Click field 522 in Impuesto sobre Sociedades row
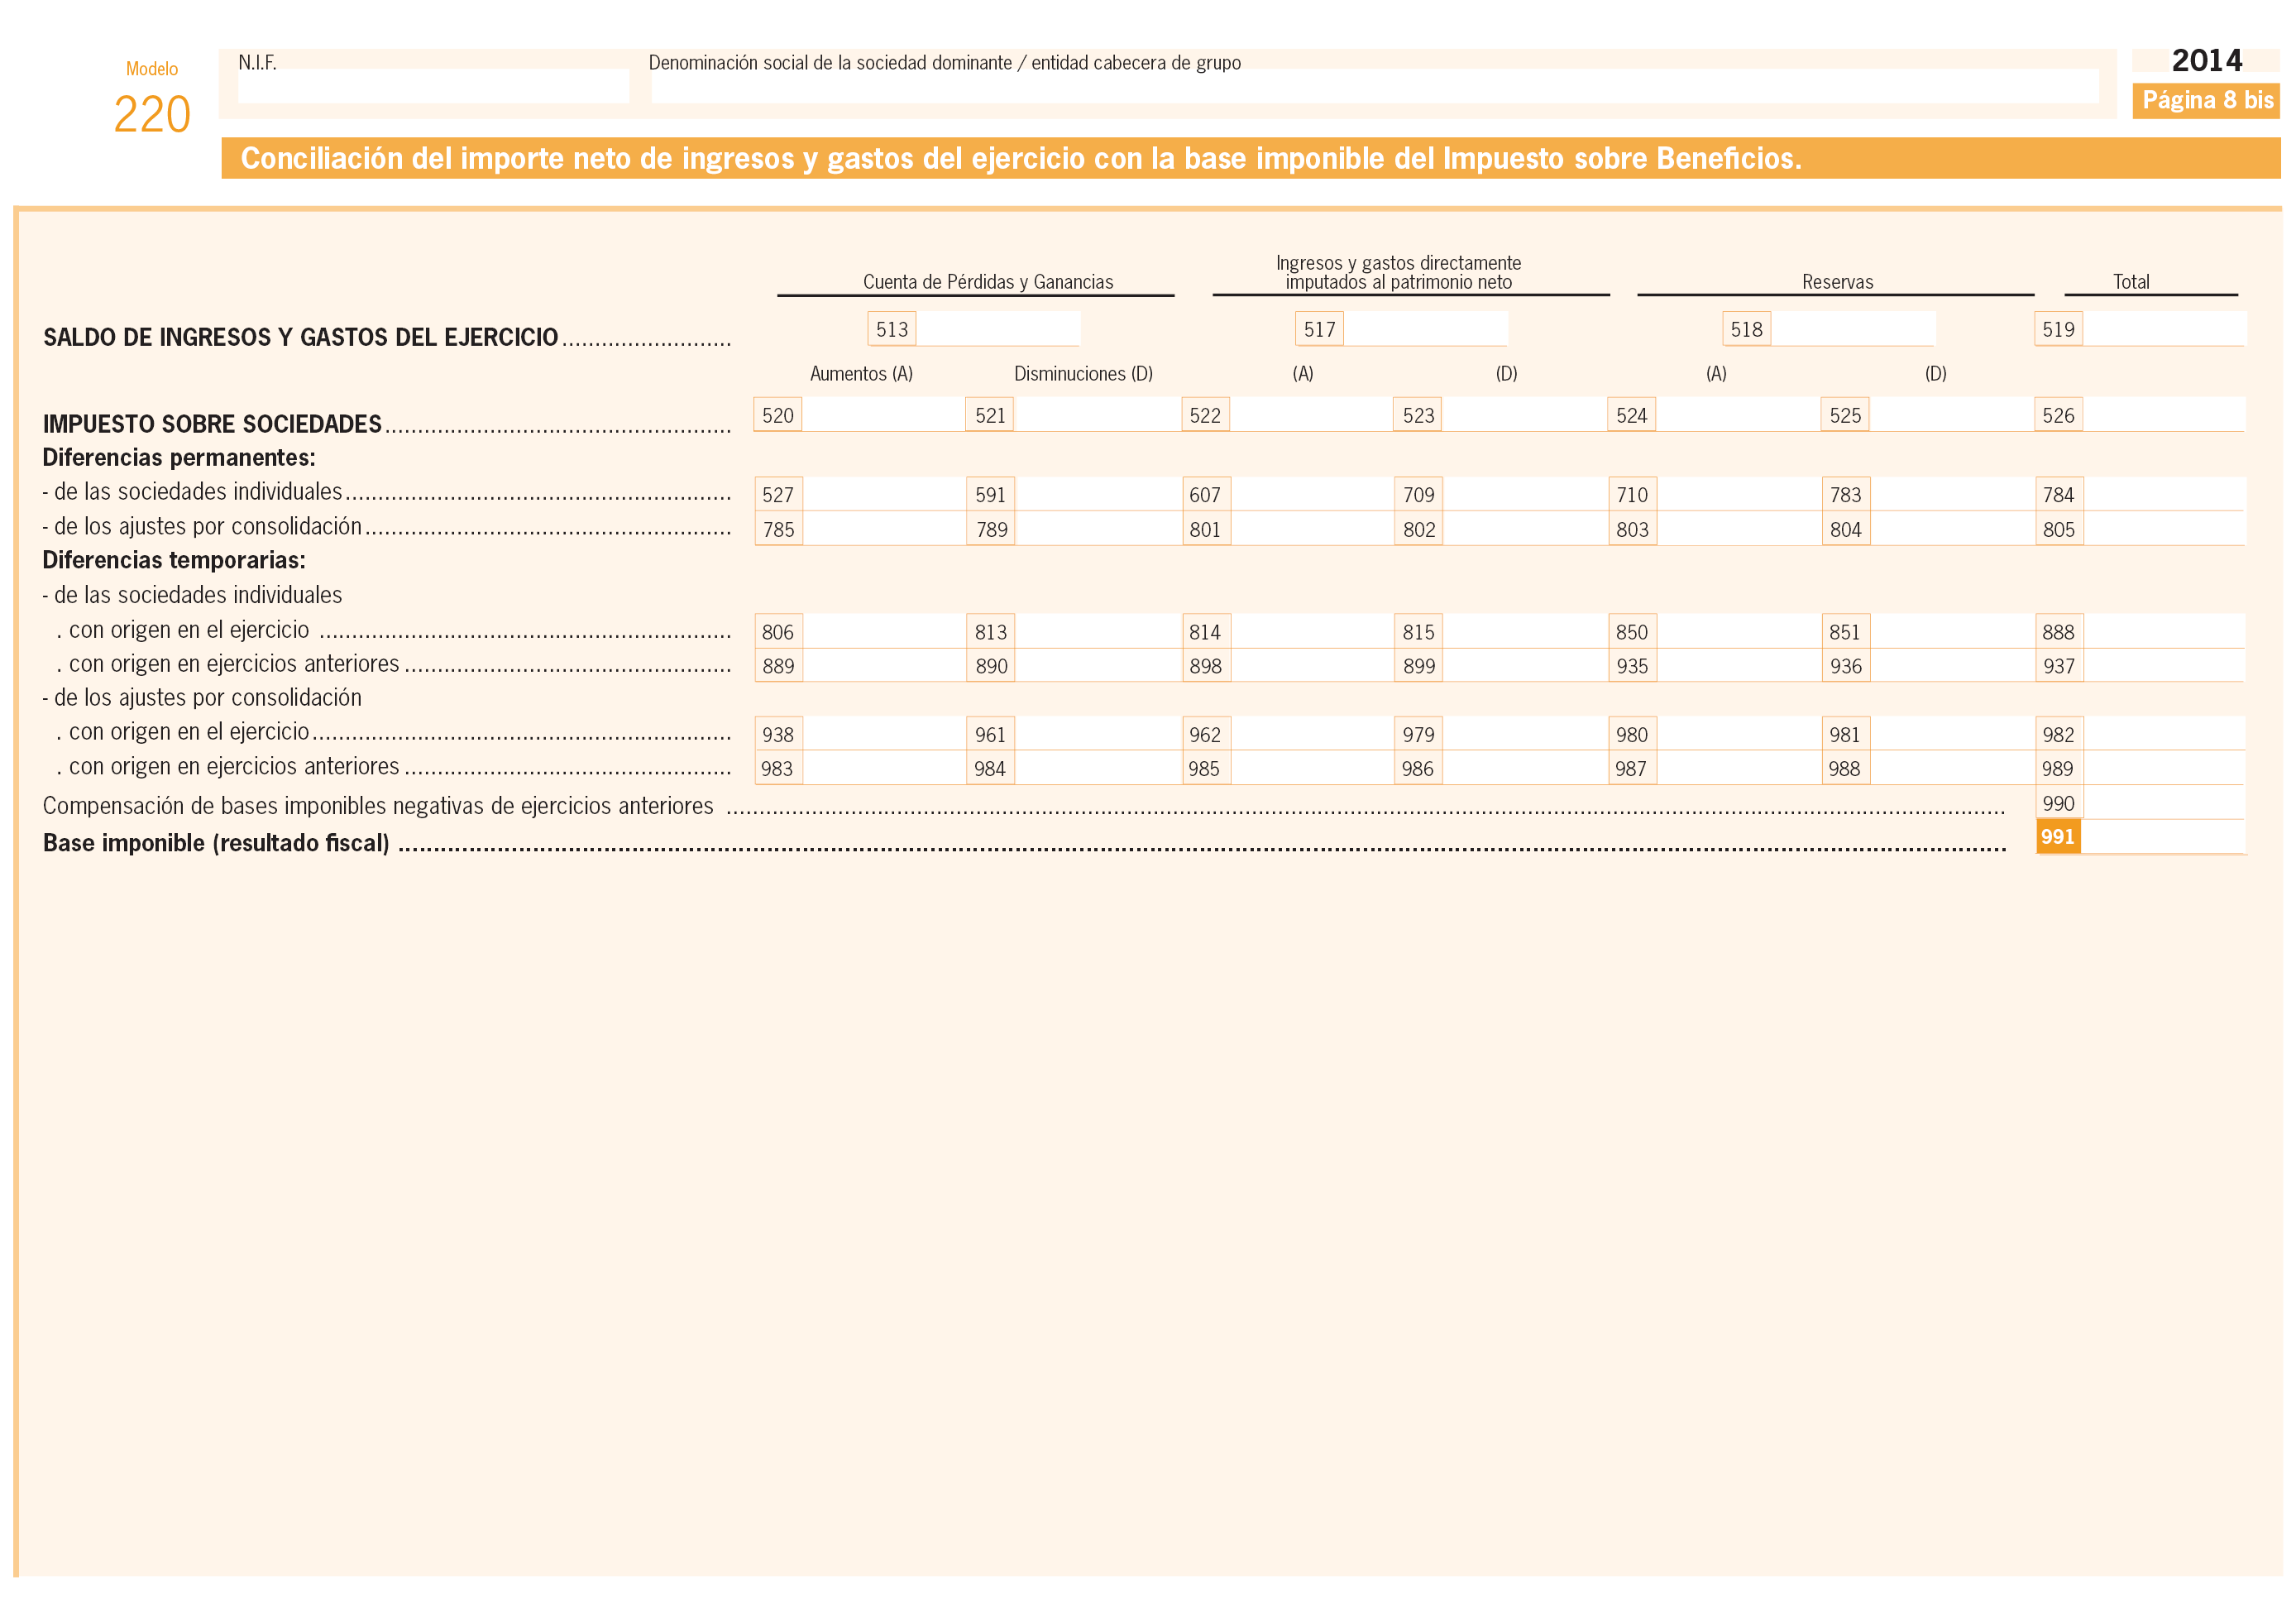 tap(1311, 415)
